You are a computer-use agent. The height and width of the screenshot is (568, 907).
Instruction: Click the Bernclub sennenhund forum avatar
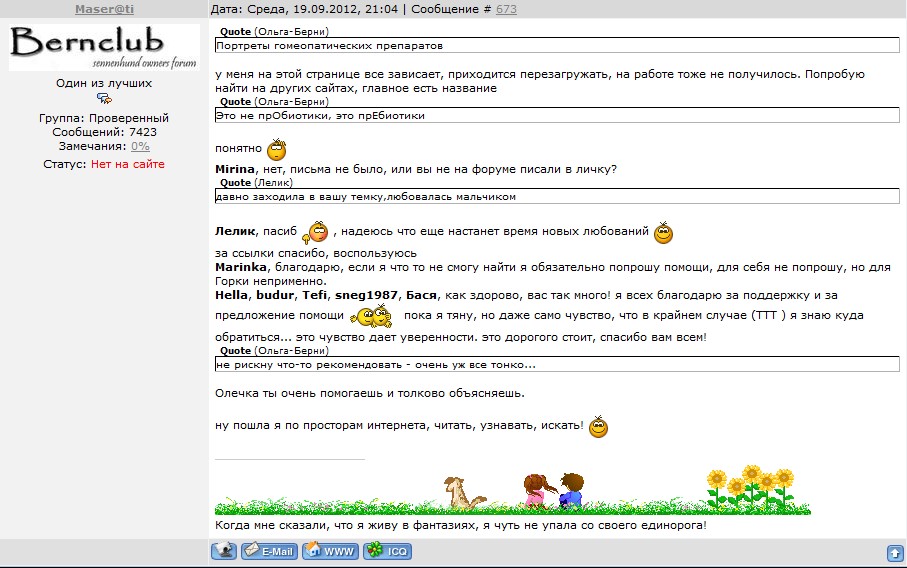point(104,47)
